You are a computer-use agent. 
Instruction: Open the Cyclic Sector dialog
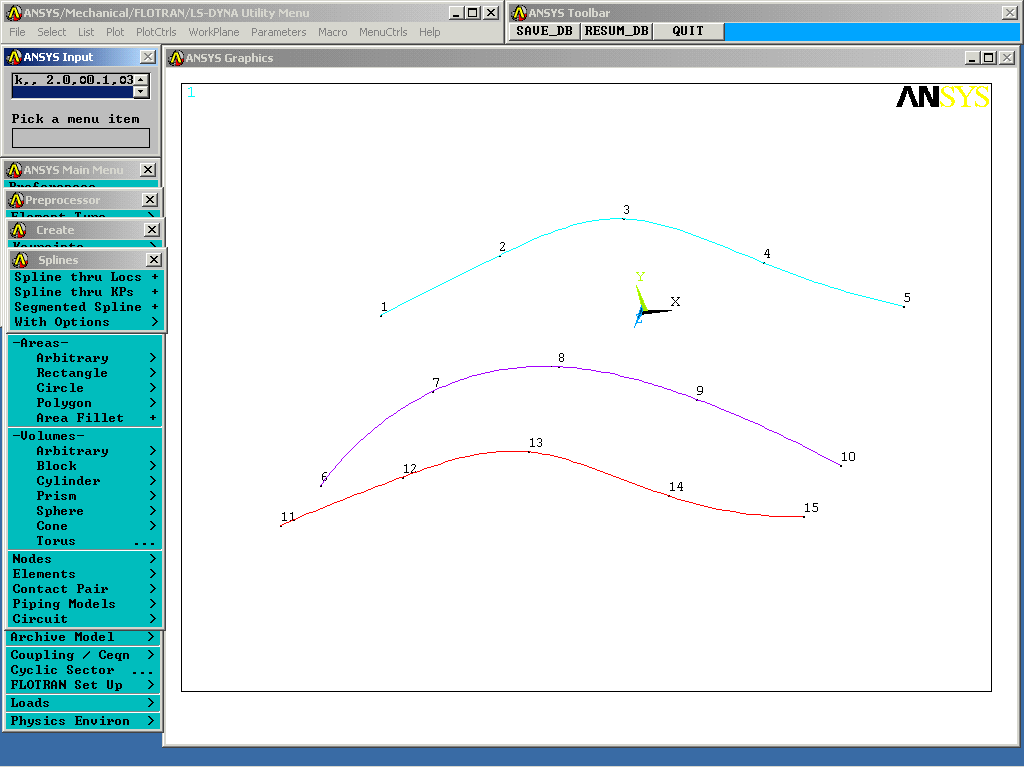[83, 670]
